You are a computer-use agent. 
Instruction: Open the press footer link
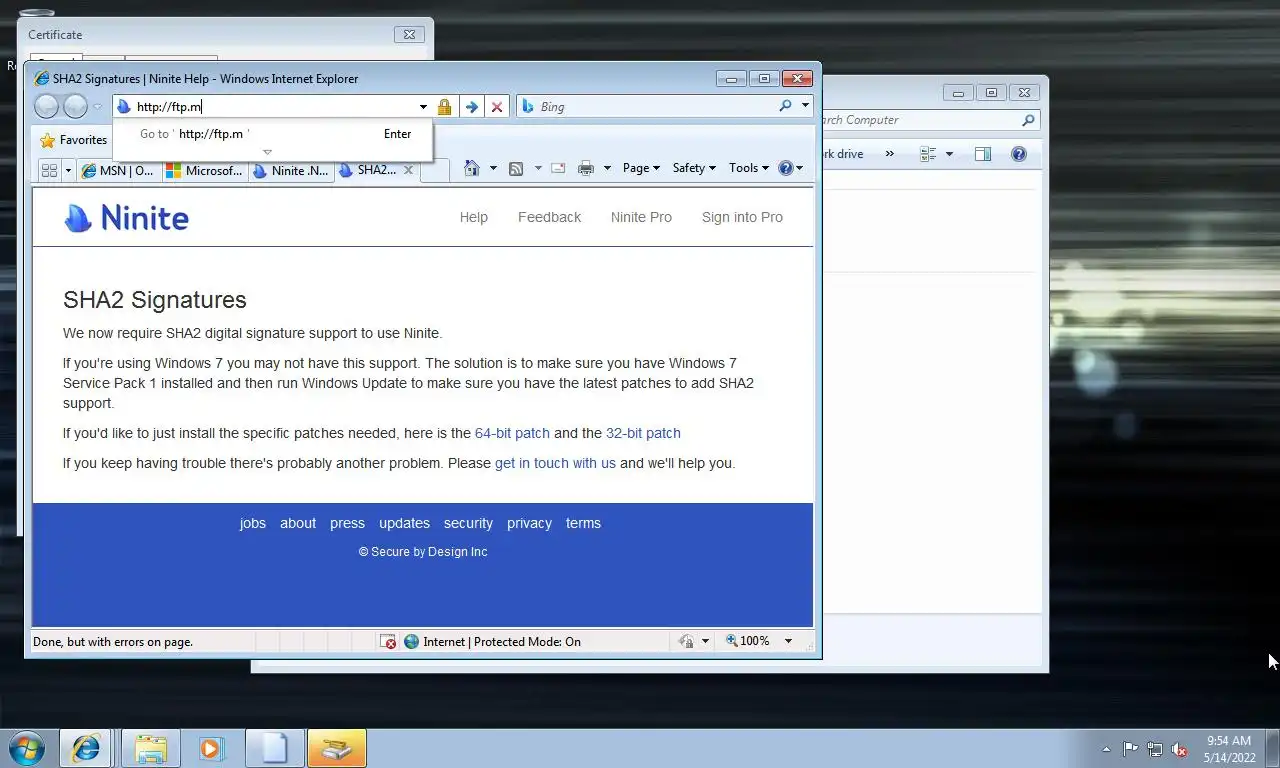[x=347, y=523]
